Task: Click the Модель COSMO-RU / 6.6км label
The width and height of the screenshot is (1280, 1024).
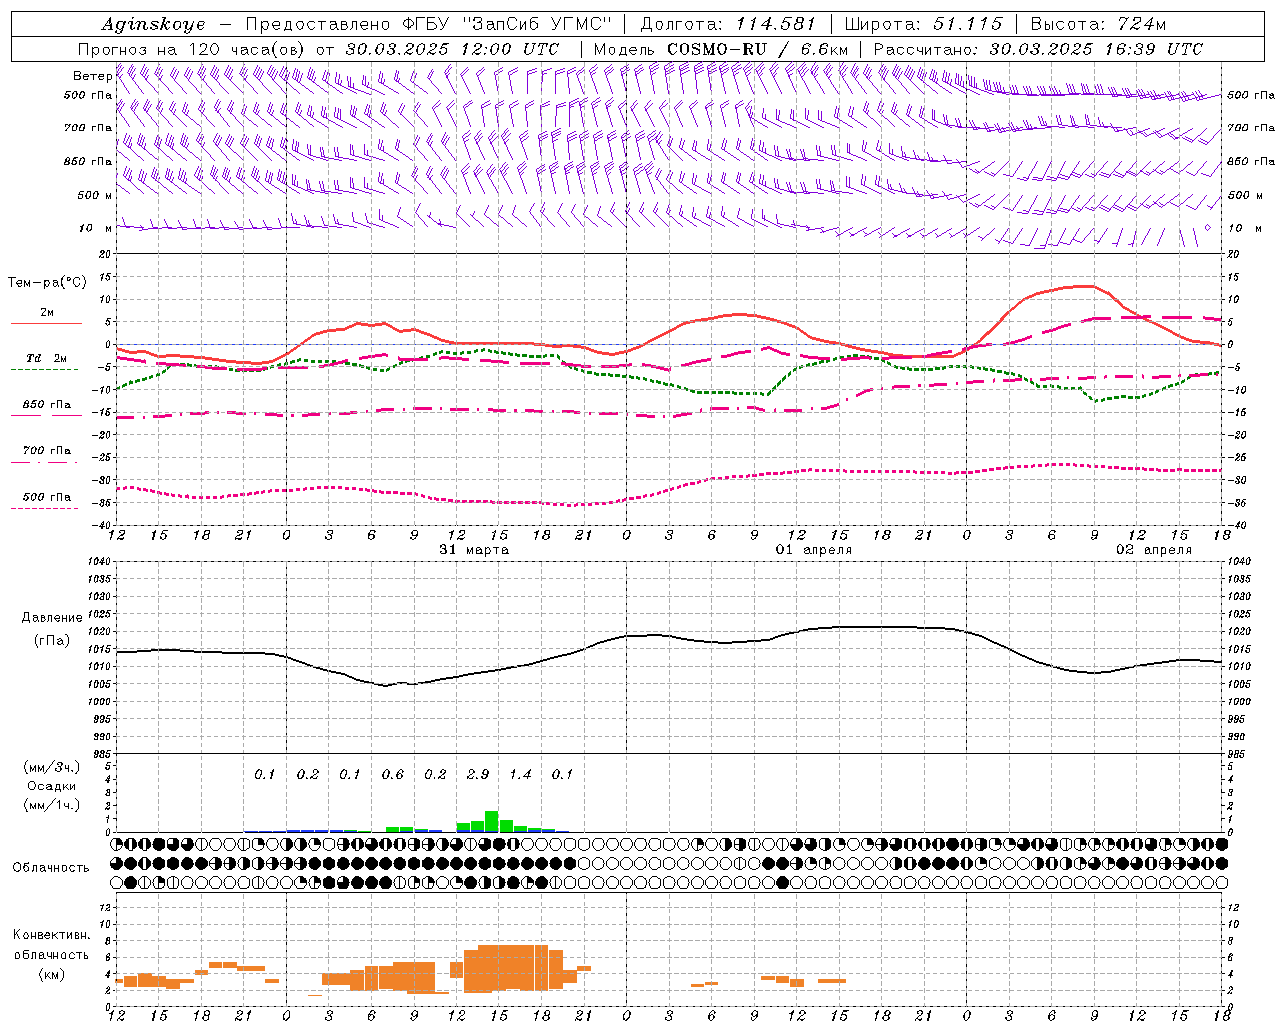Action: point(721,49)
